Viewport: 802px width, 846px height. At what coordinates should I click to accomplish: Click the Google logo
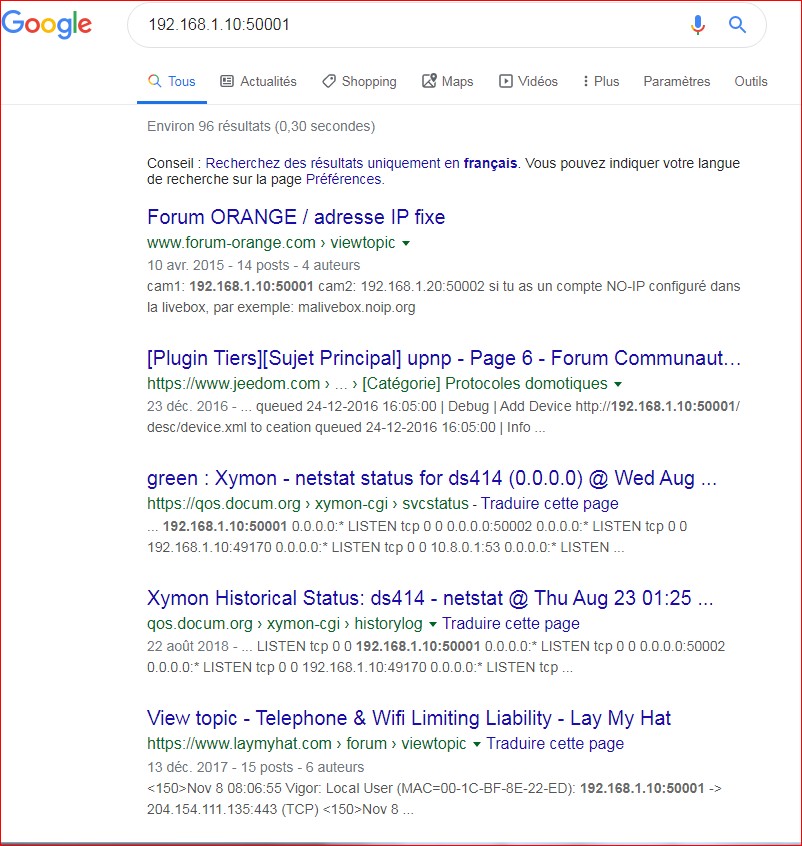[47, 26]
